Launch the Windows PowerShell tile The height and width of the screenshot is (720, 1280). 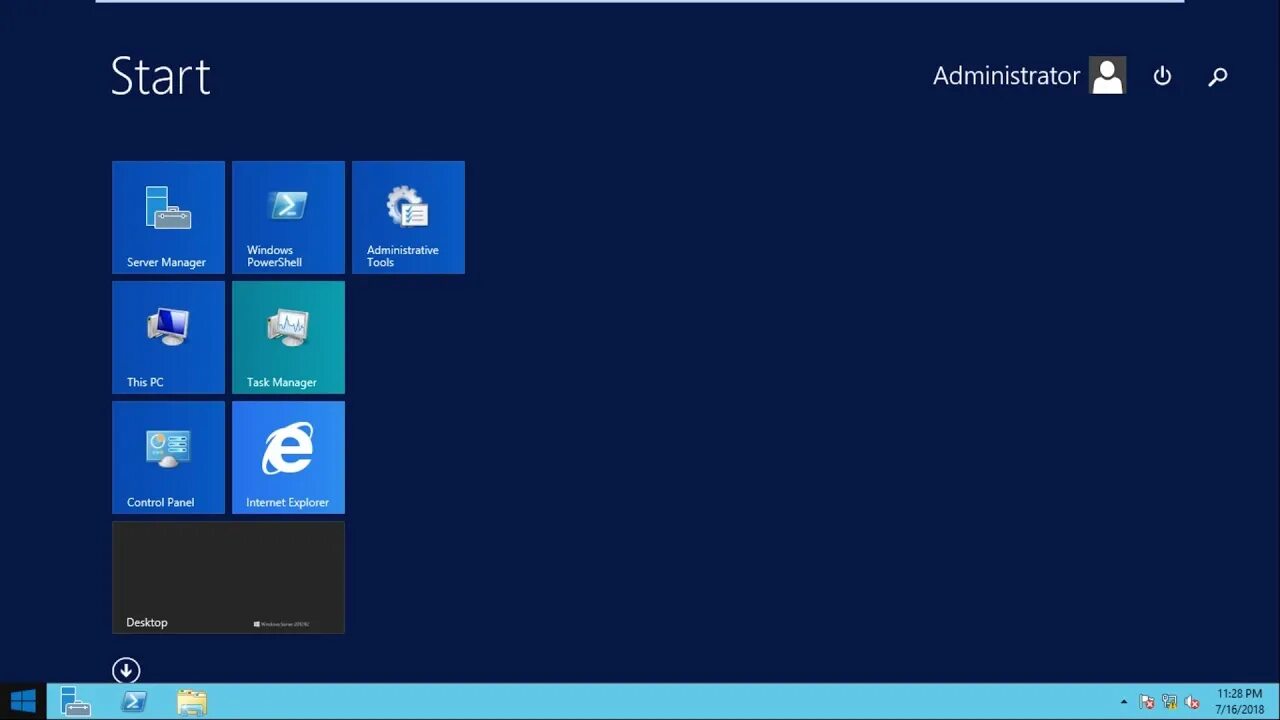click(x=288, y=217)
